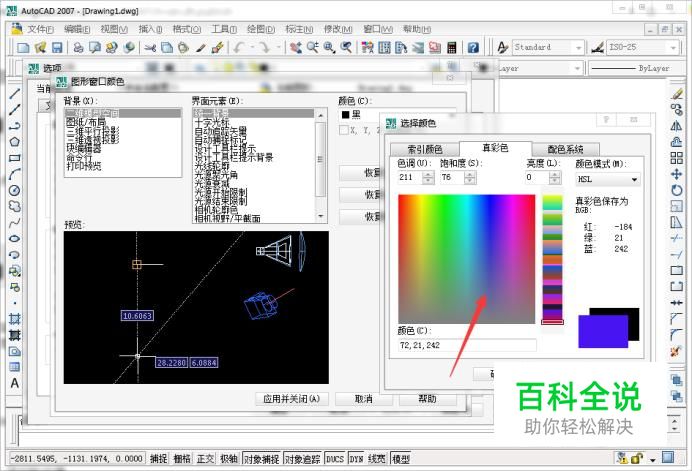Click the Open file toolbar icon
Viewport: 692px width, 471px height.
click(40, 47)
